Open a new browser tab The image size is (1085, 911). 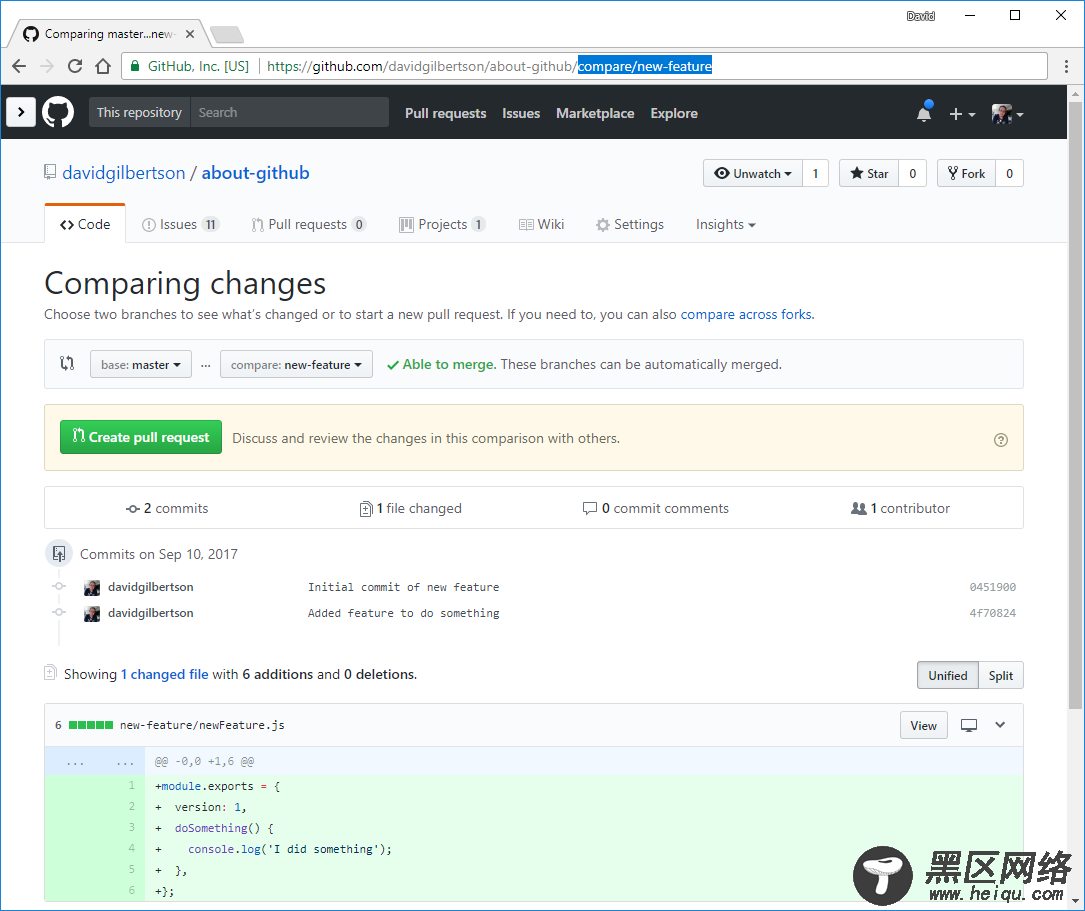226,34
